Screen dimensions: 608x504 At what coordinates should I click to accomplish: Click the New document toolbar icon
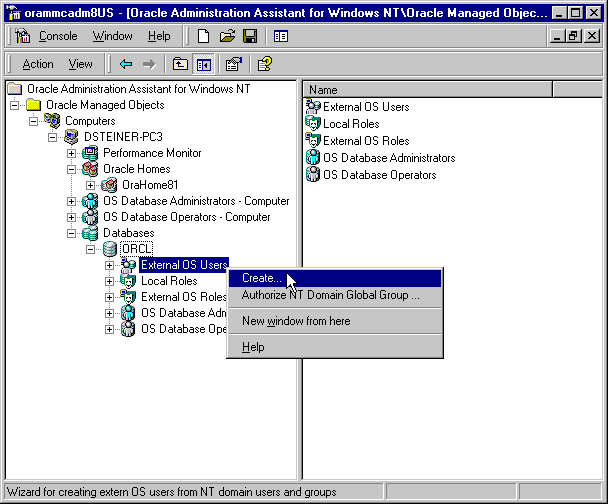click(x=204, y=36)
